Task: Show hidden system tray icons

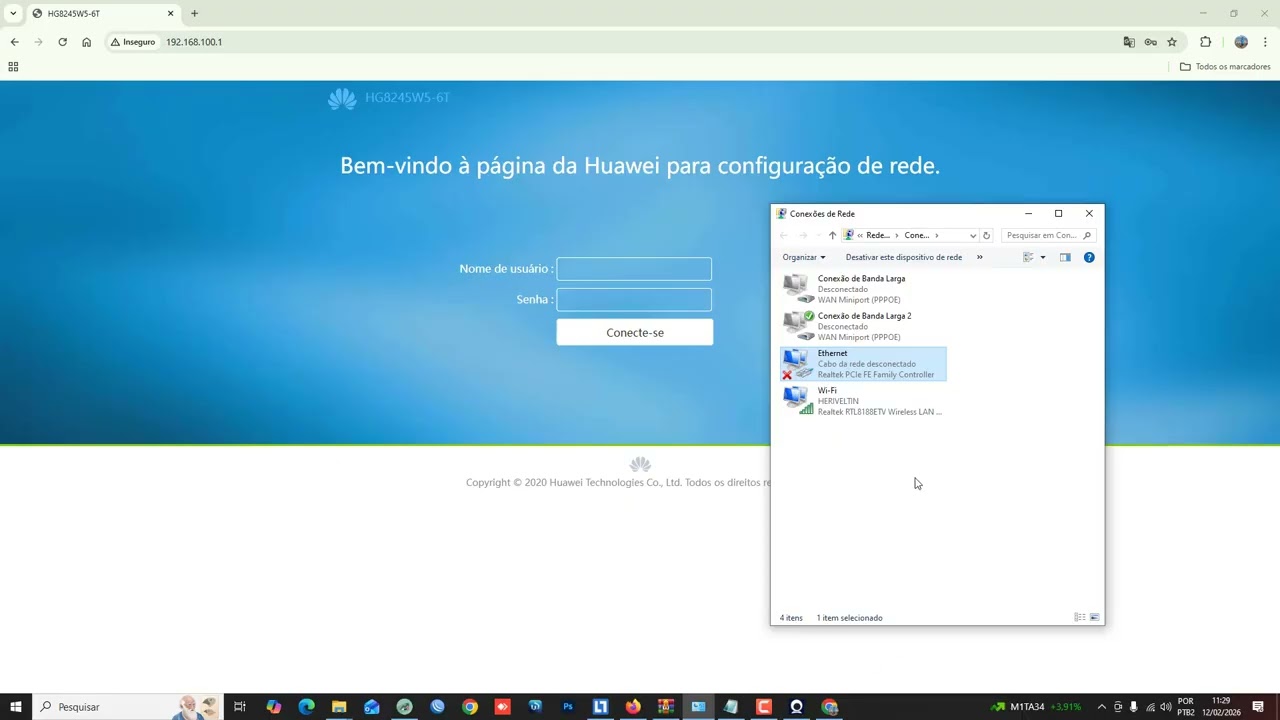Action: pos(1102,707)
